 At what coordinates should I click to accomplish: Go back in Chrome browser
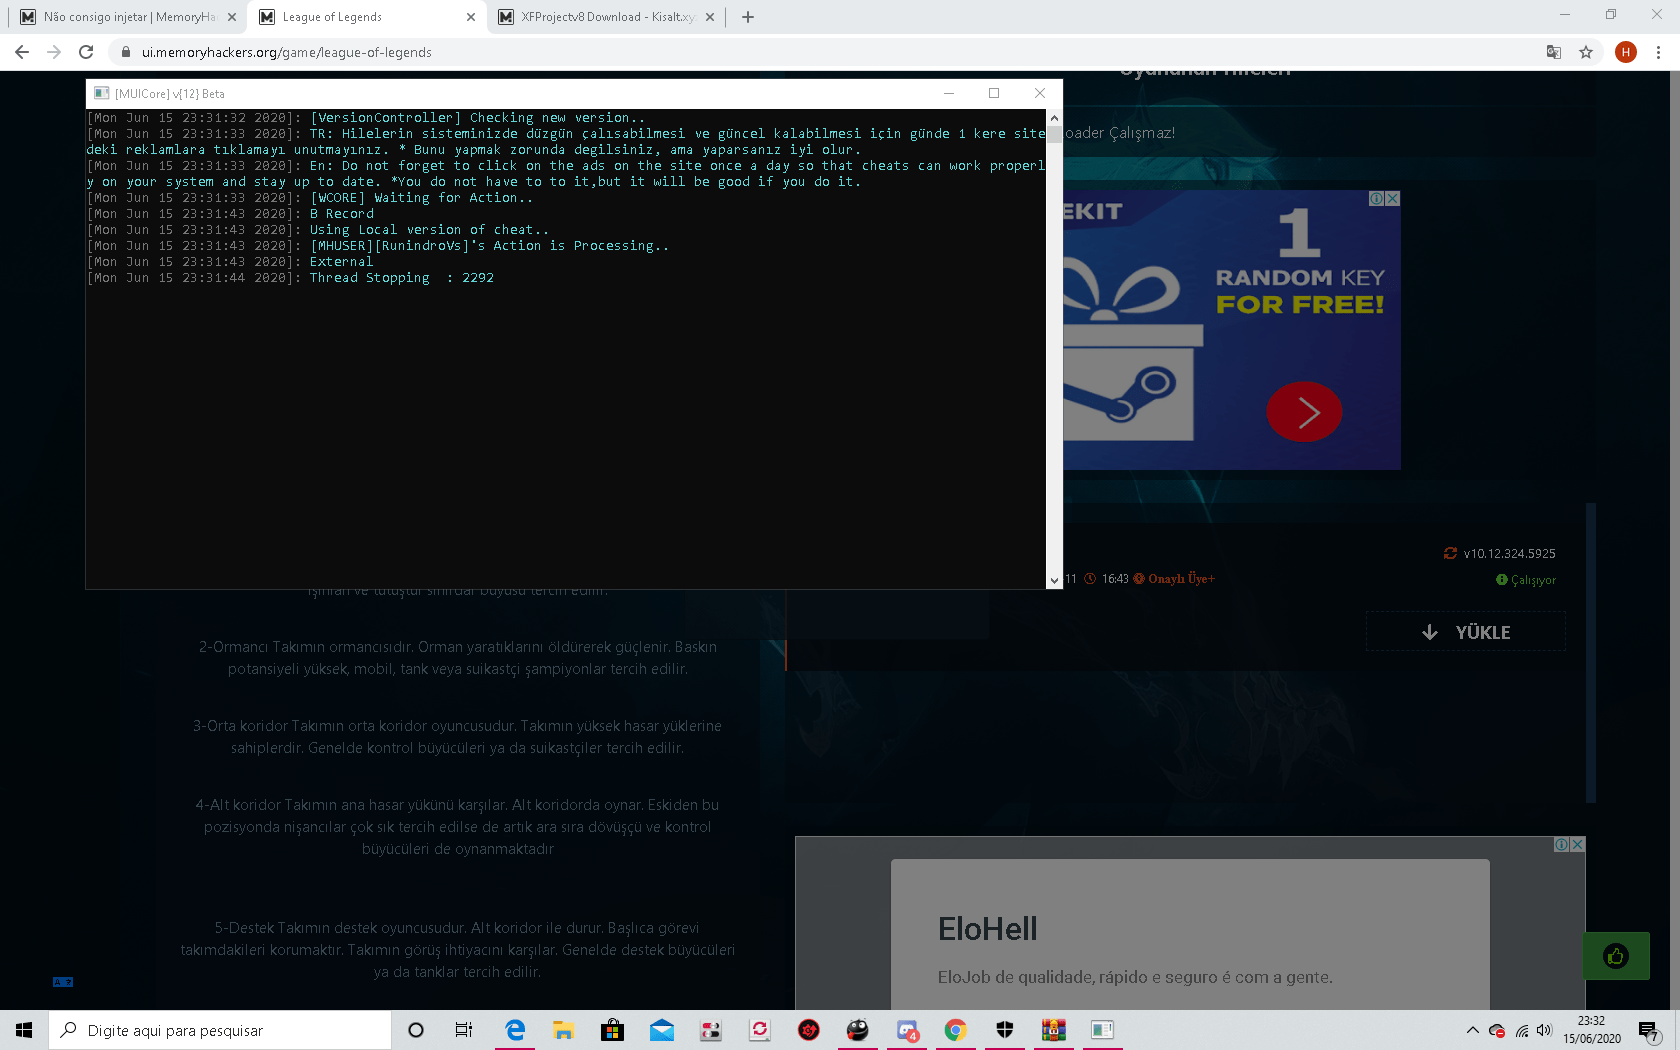(x=22, y=52)
